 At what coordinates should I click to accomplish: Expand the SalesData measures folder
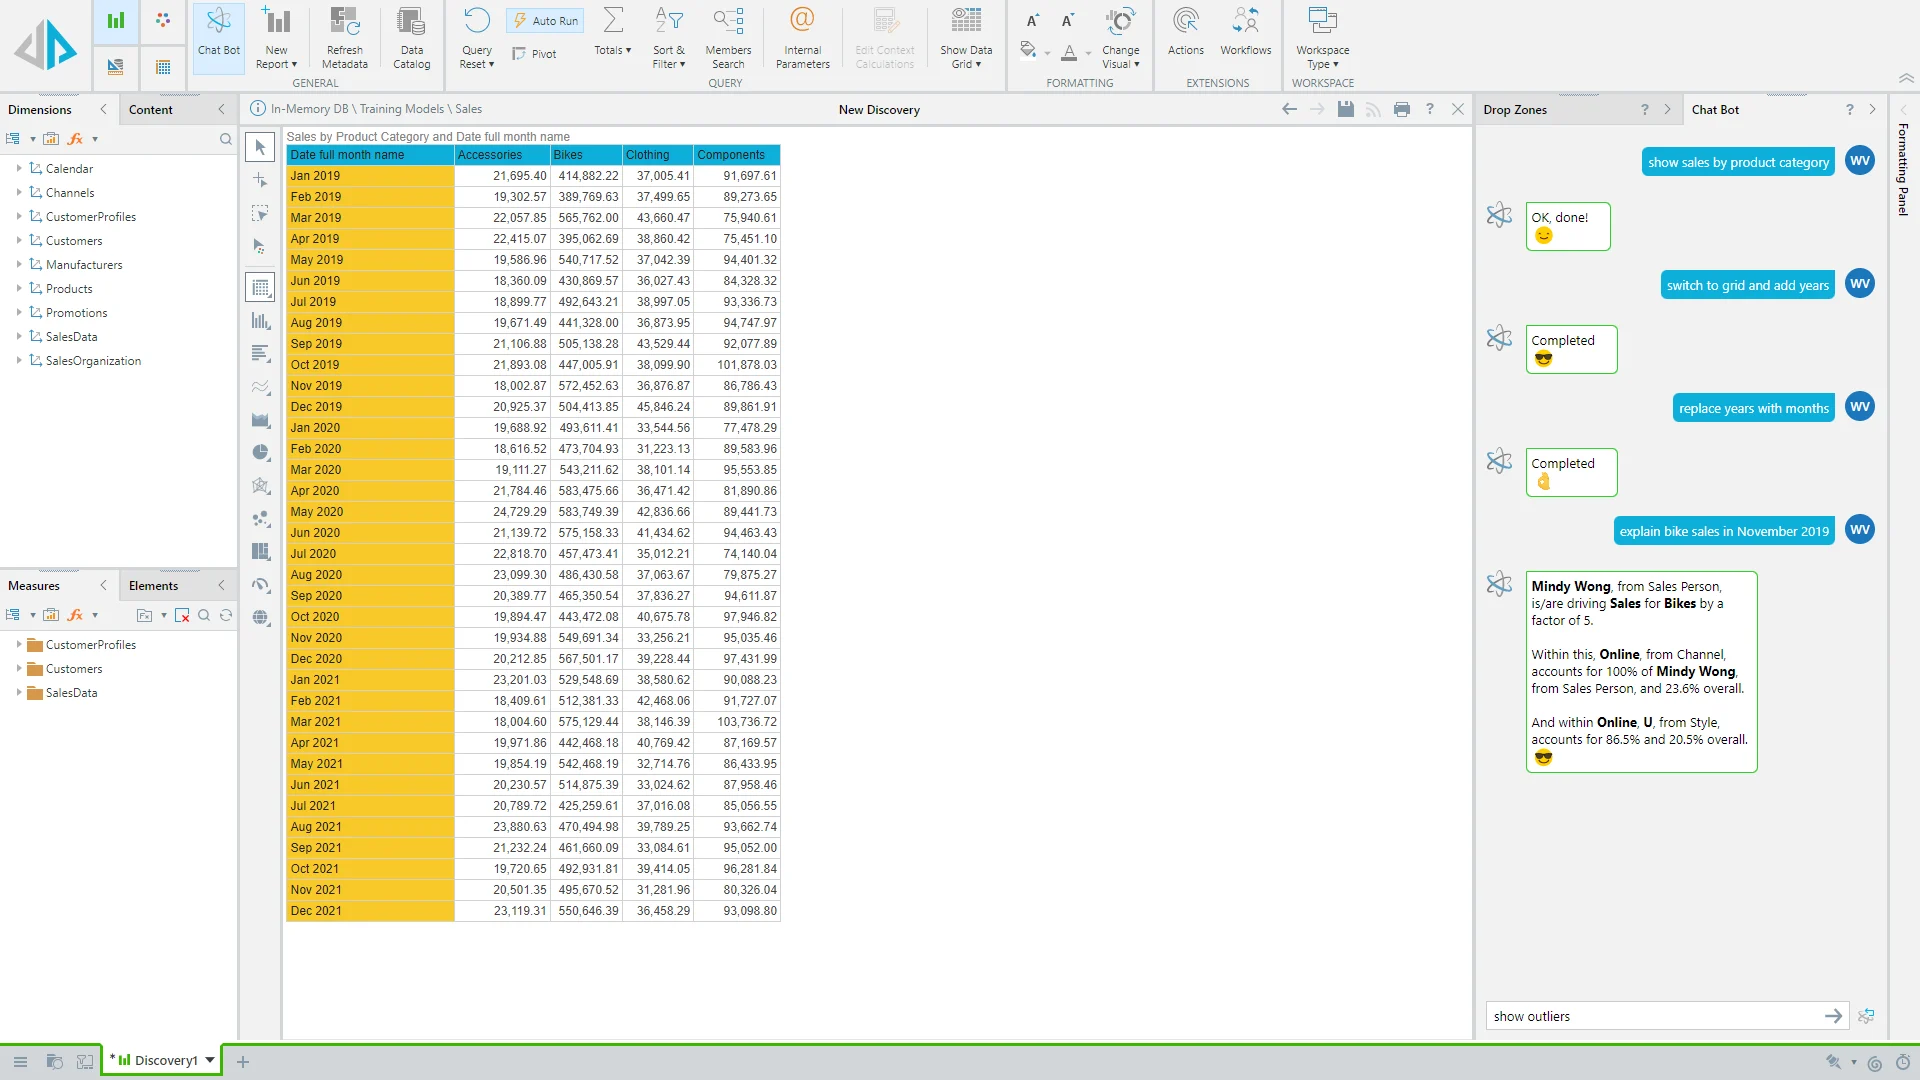pyautogui.click(x=19, y=693)
